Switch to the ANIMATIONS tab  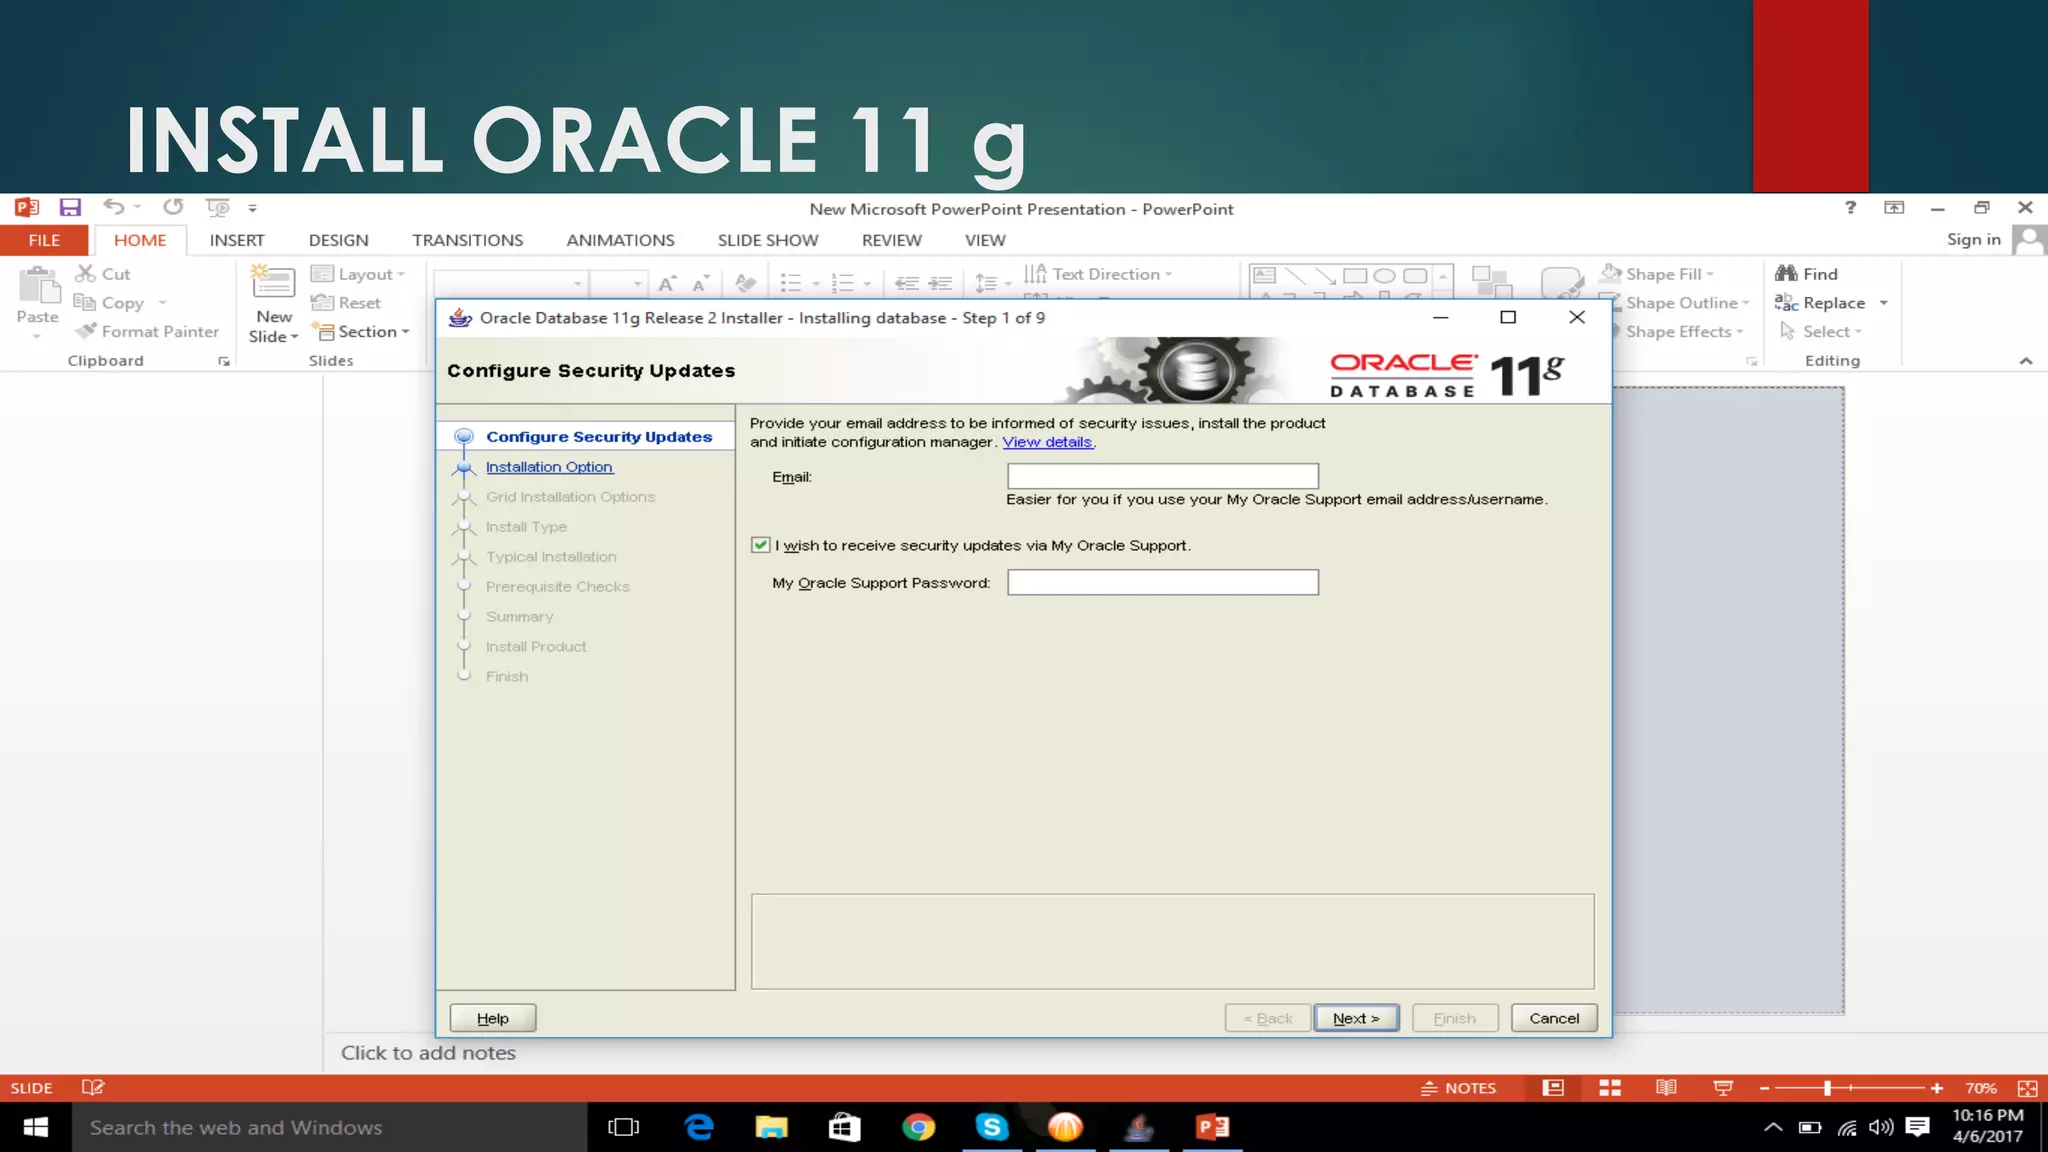tap(620, 240)
